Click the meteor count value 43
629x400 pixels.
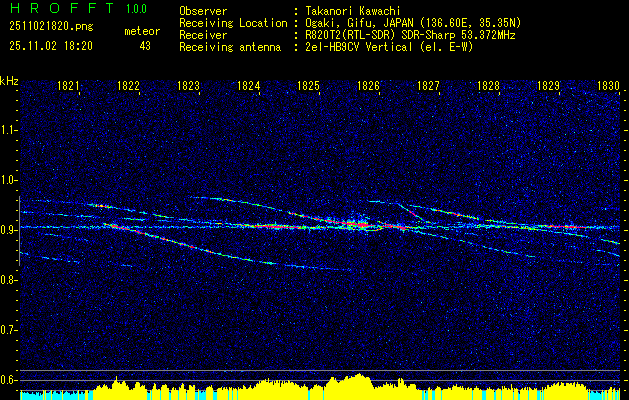click(x=145, y=46)
